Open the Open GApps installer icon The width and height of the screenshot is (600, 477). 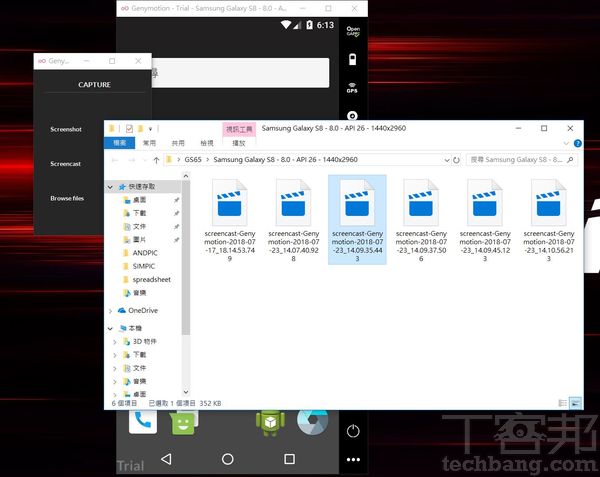point(352,30)
